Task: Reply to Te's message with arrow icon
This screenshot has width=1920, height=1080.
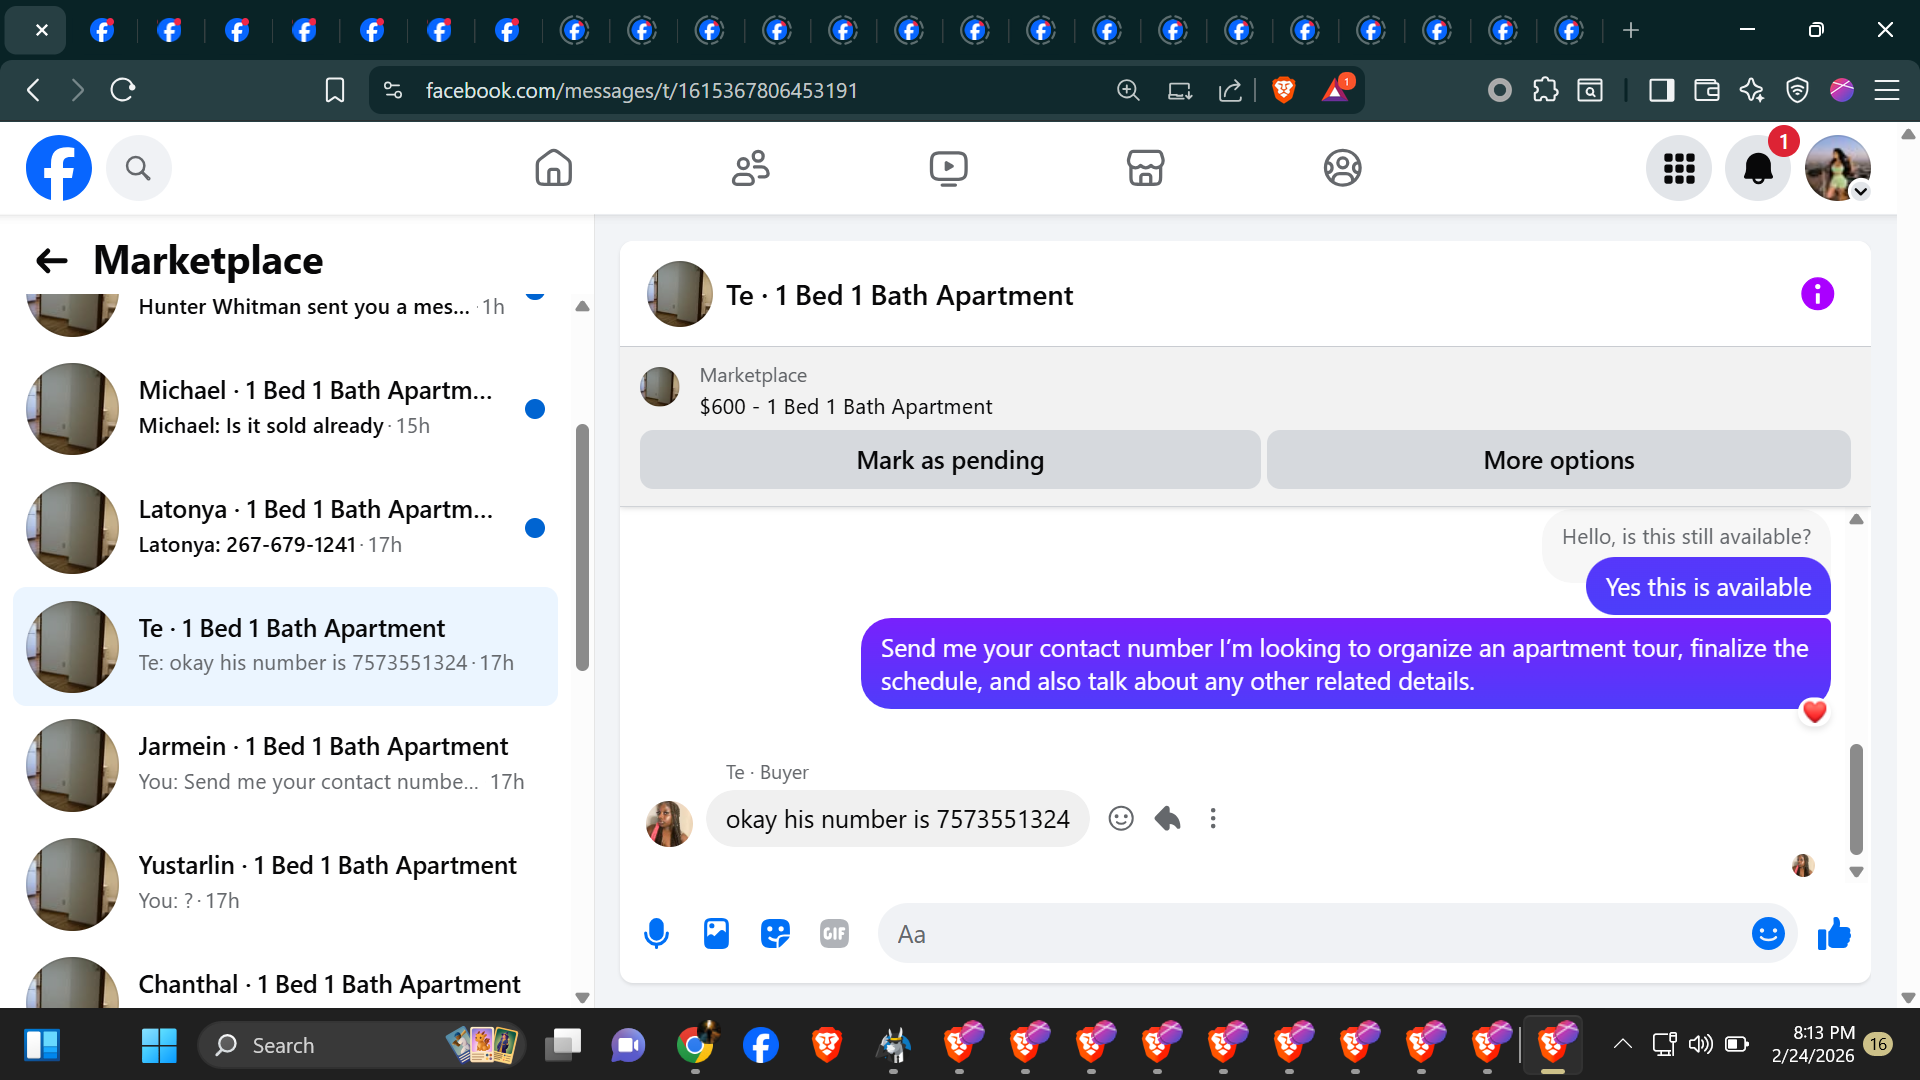Action: 1167,819
